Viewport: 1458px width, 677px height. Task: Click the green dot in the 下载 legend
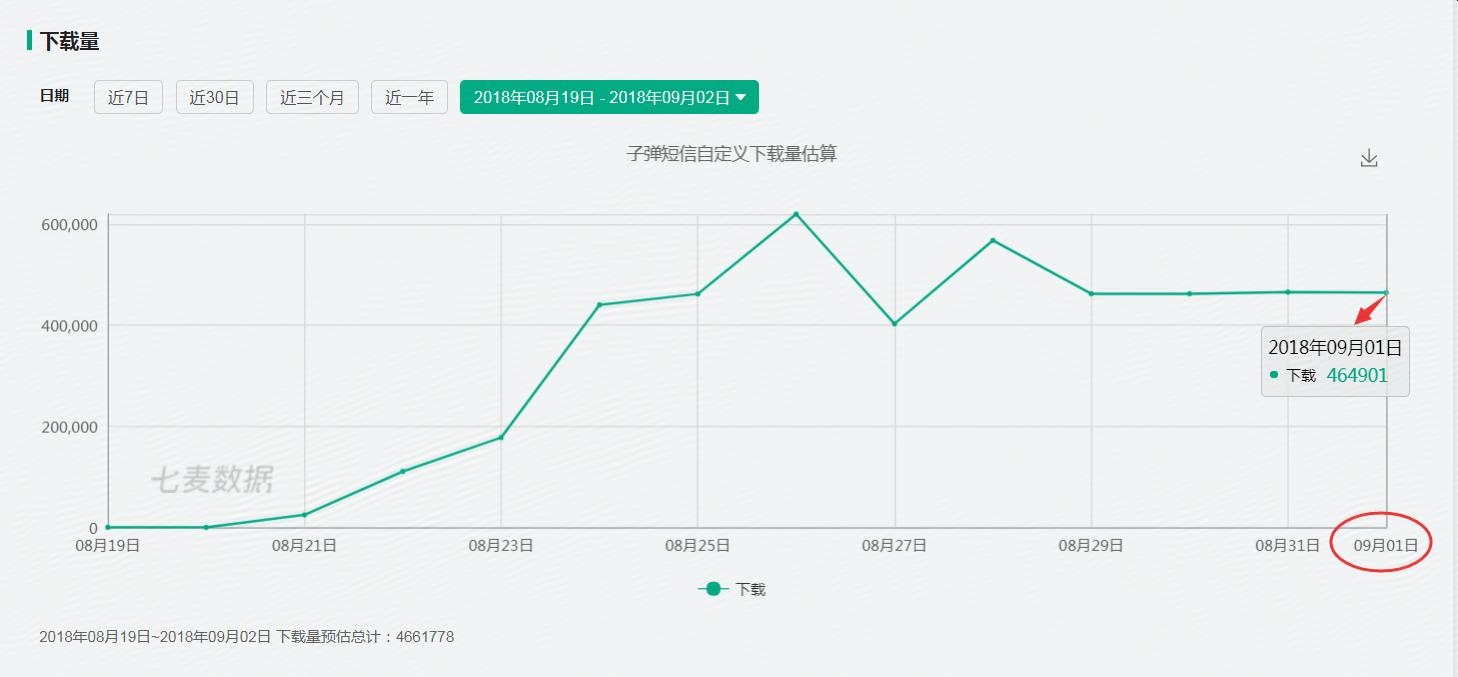coord(711,589)
